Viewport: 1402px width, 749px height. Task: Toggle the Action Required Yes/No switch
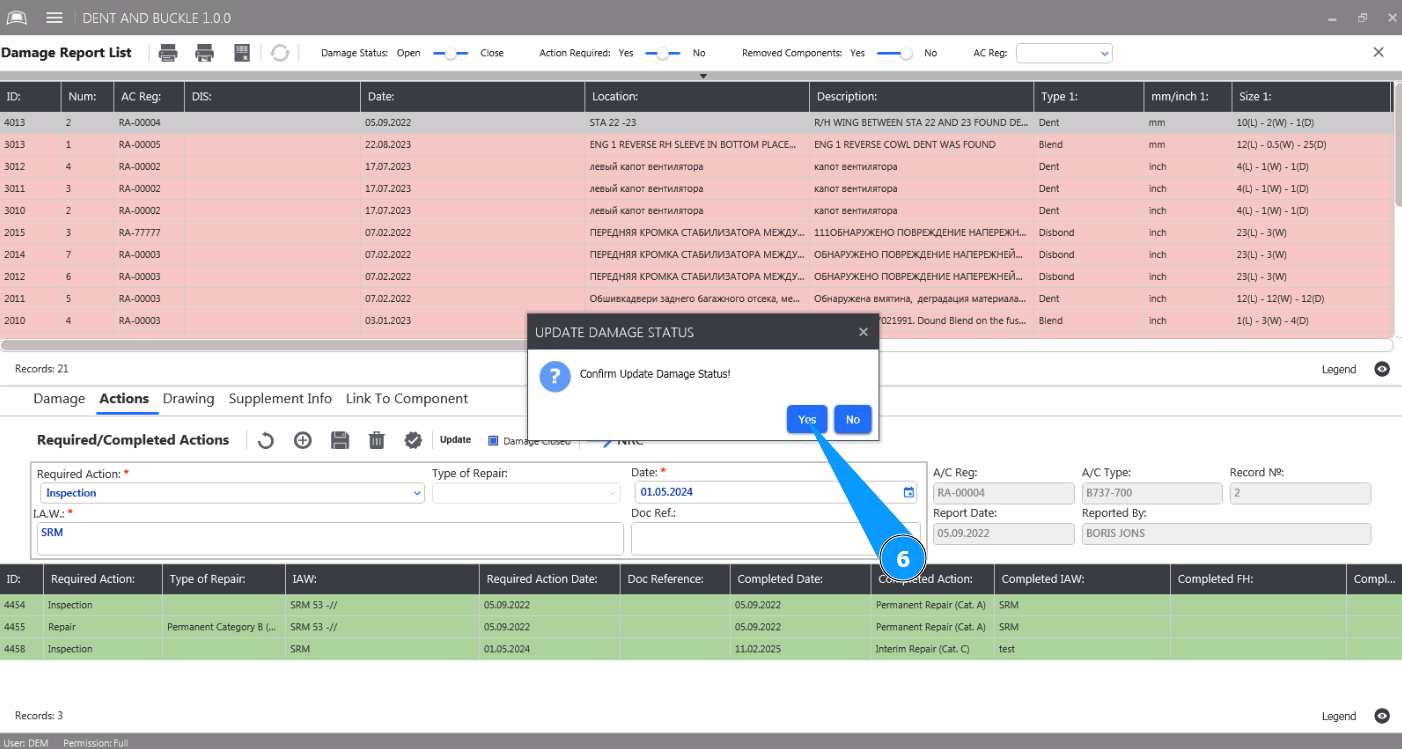pos(662,53)
